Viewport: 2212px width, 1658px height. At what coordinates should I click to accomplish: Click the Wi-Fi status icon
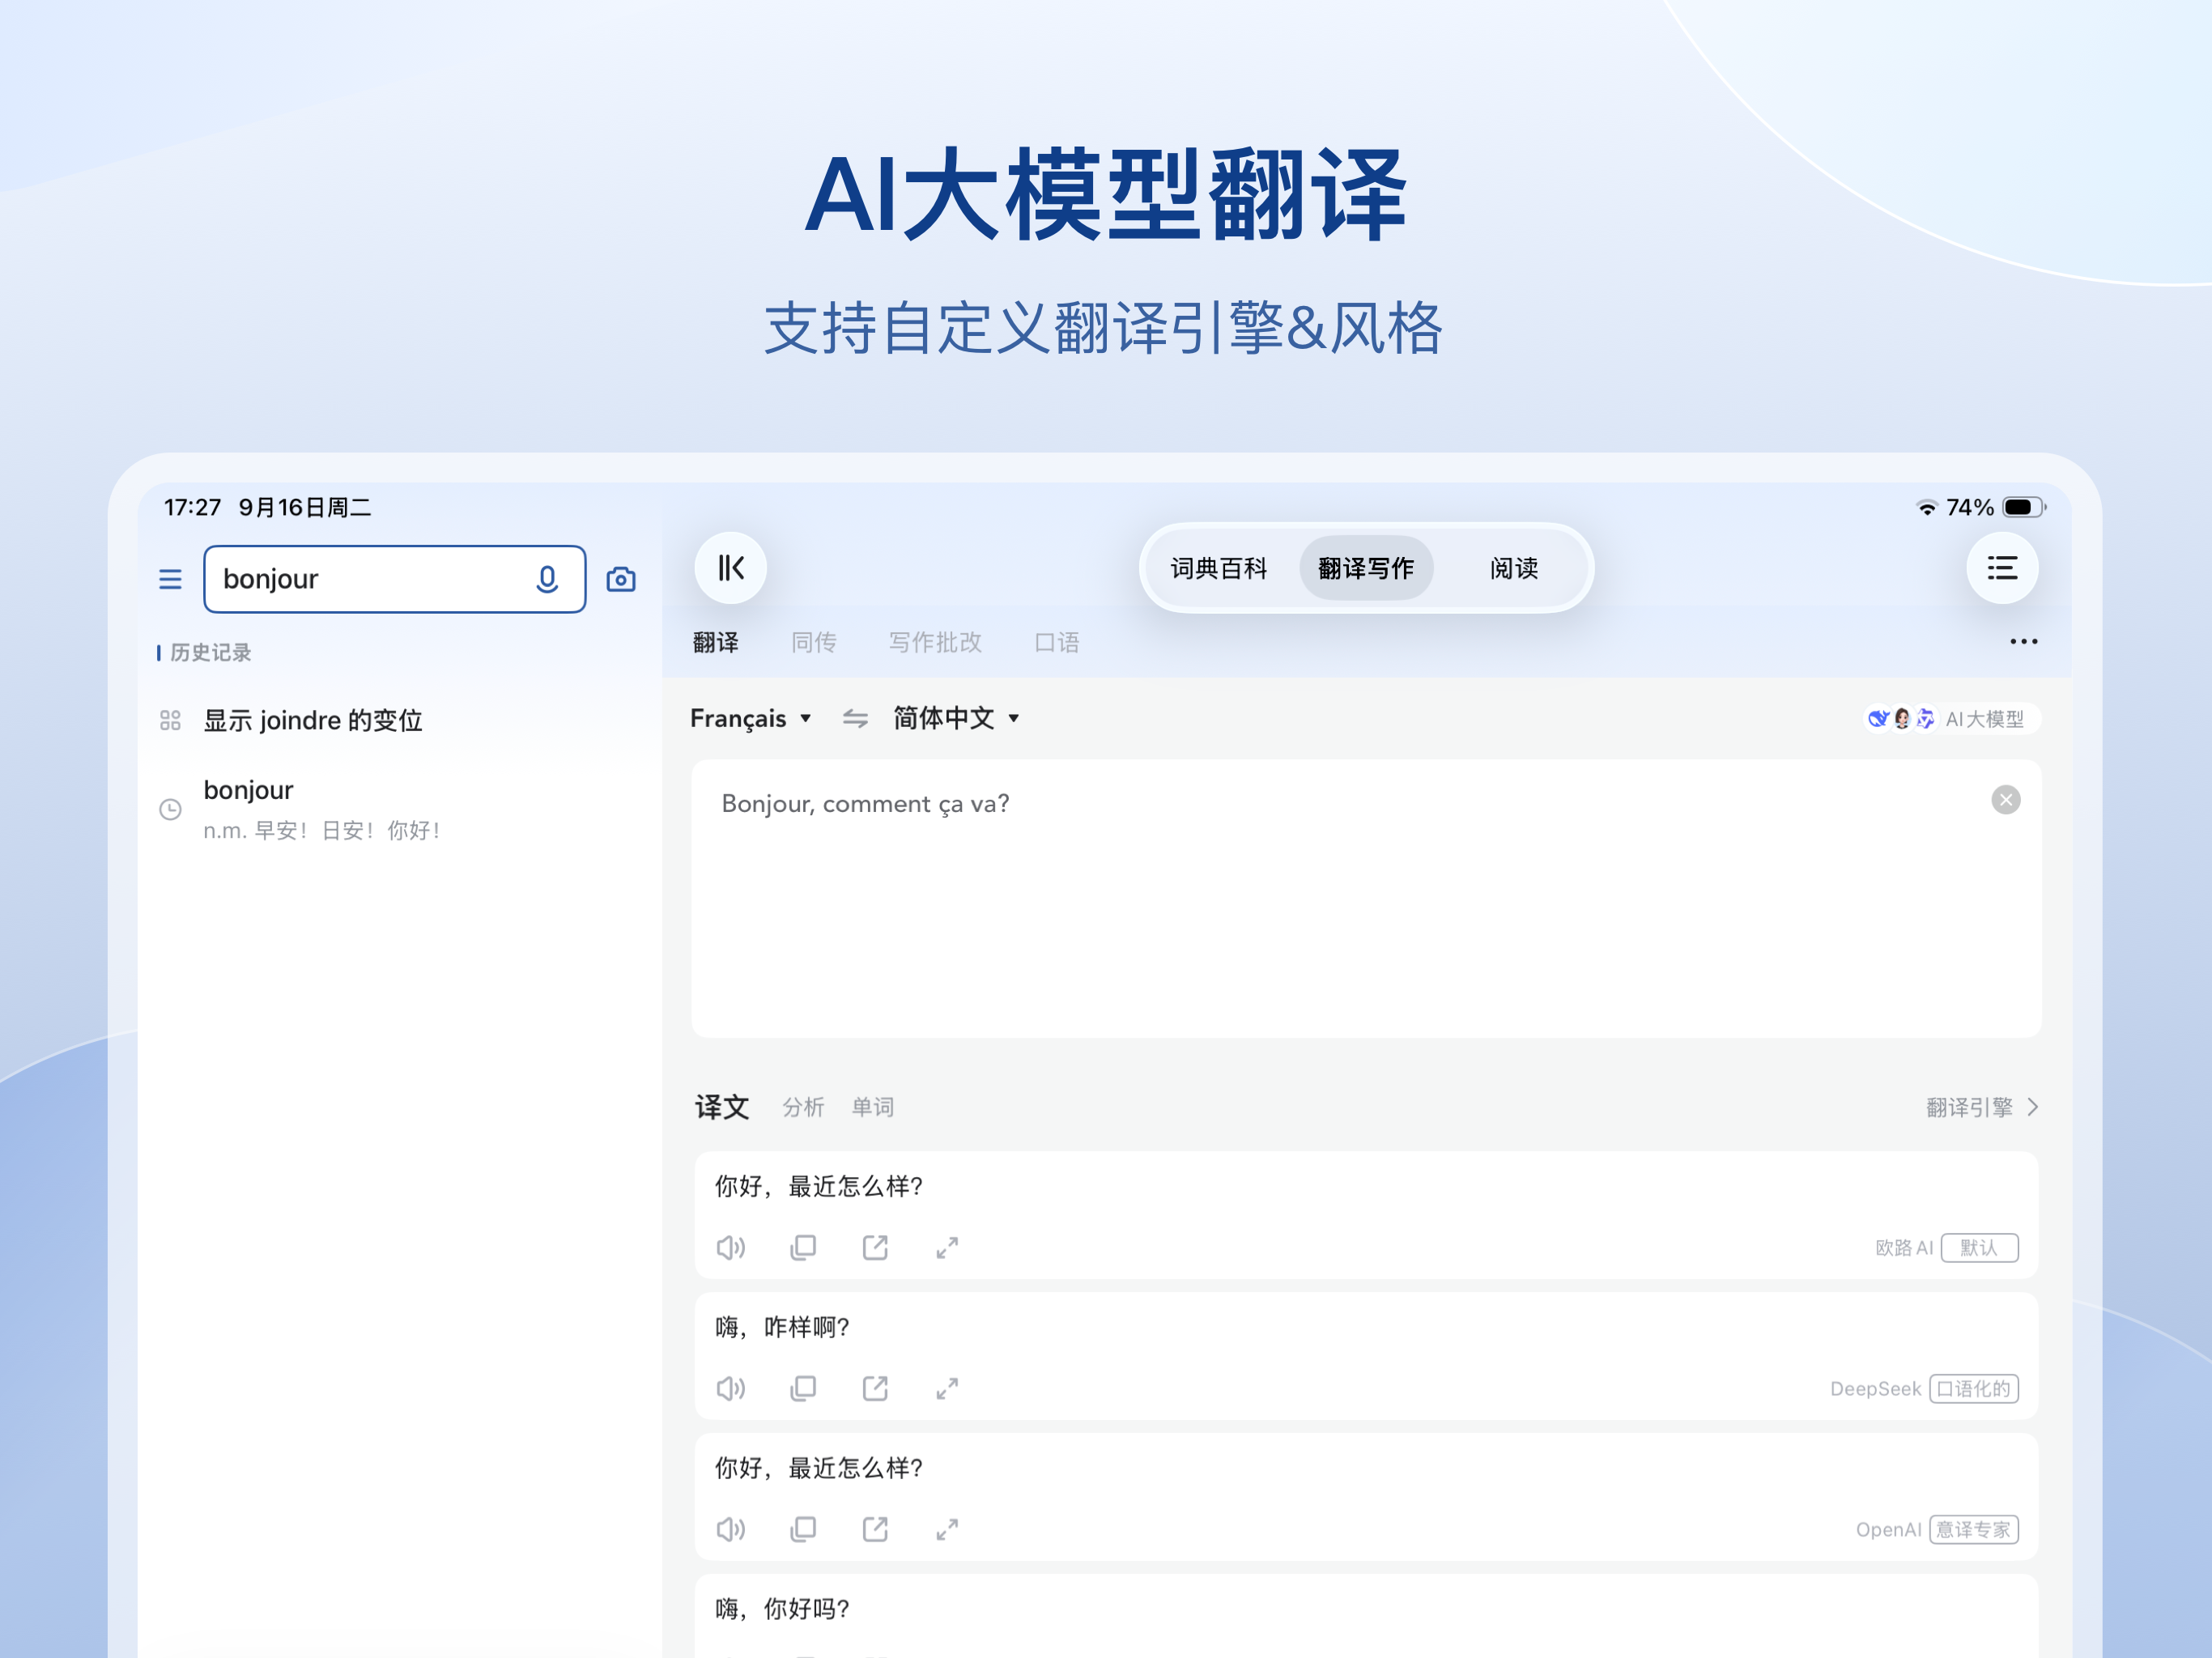[1926, 508]
